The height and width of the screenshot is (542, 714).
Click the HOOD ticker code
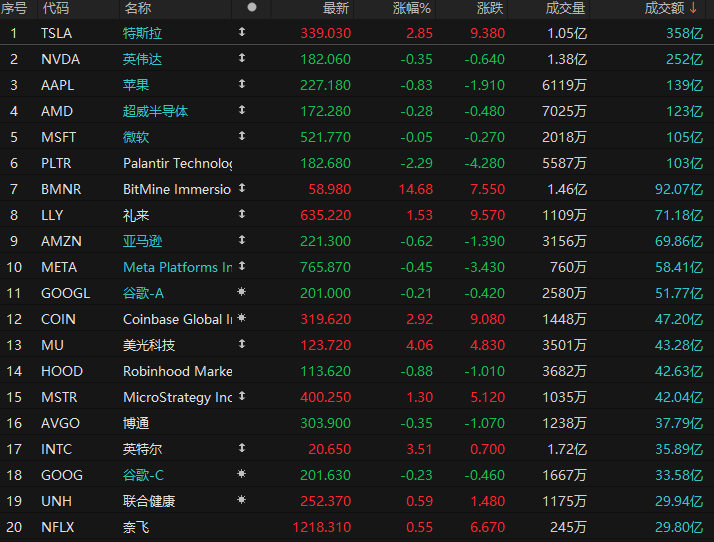pos(62,371)
